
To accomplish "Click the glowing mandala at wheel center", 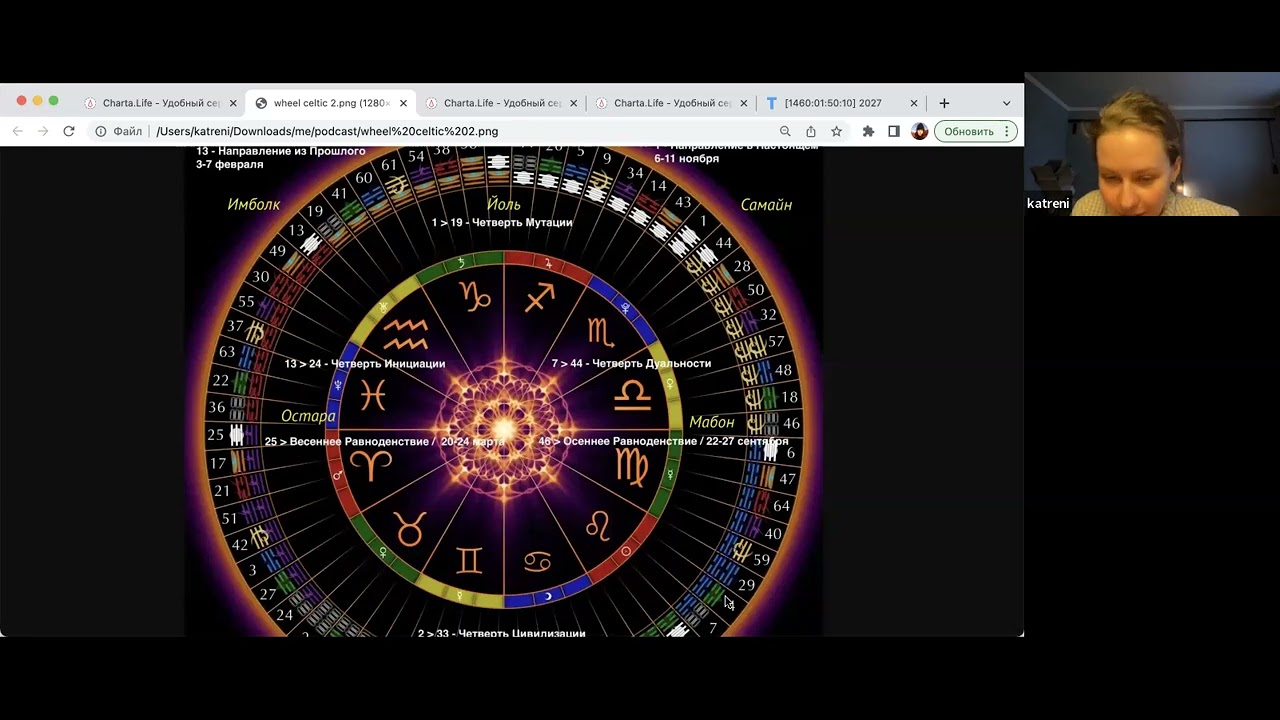I will click(504, 430).
